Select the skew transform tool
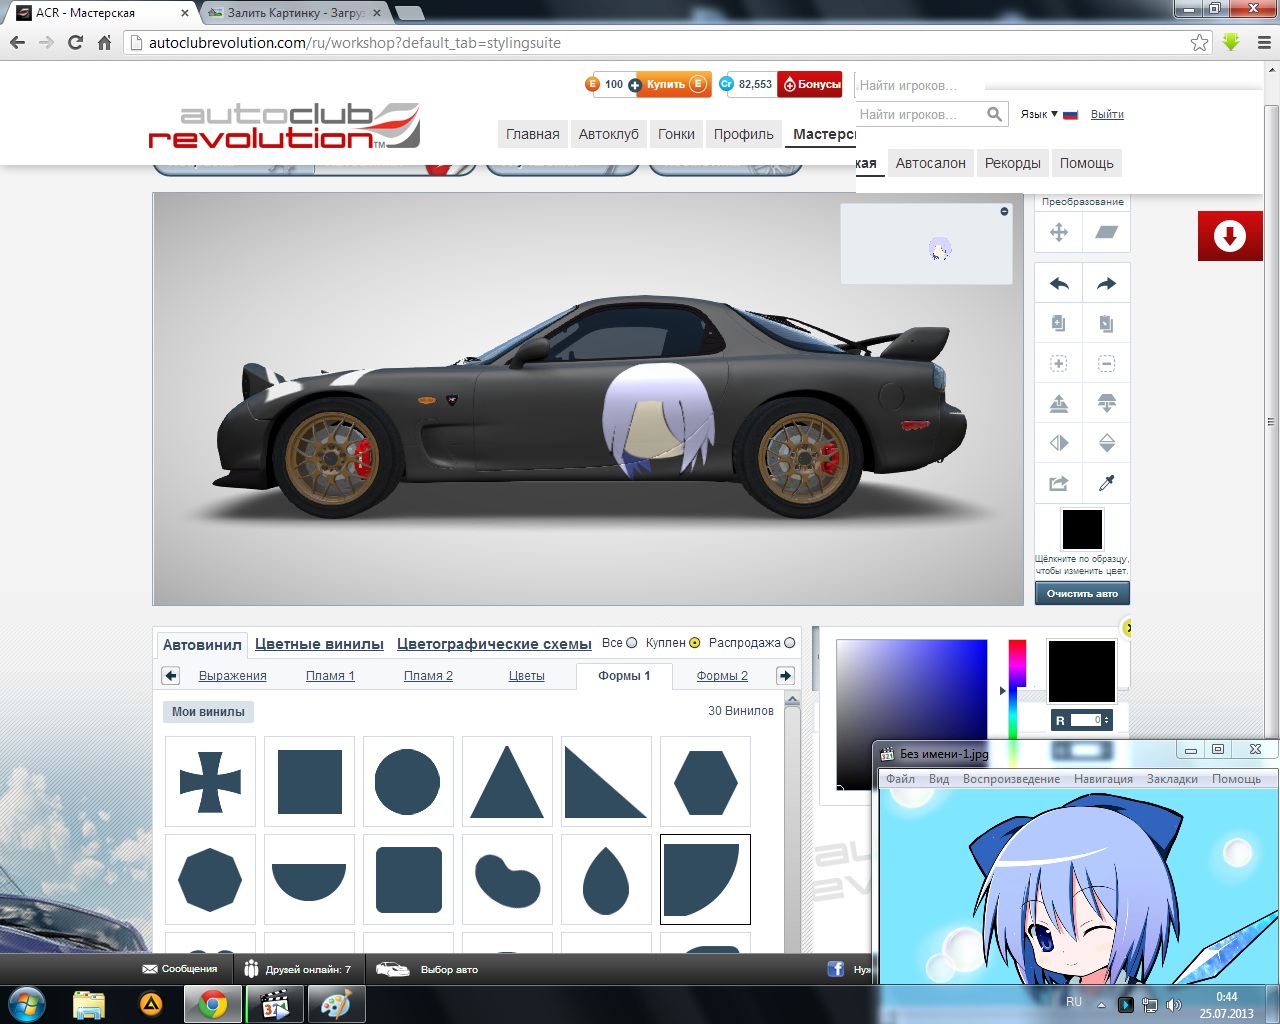Viewport: 1280px width, 1024px height. [1106, 232]
